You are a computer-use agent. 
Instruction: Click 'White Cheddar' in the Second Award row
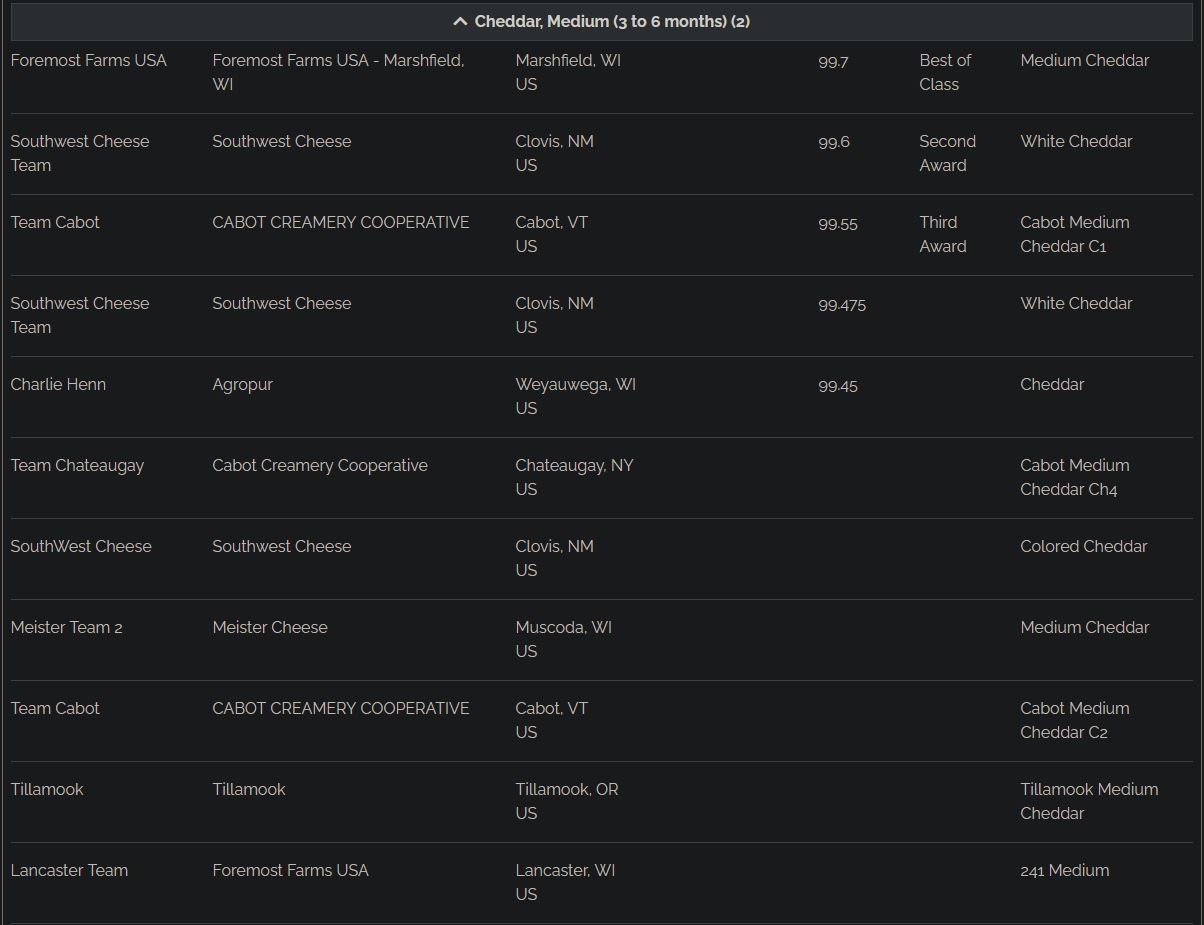click(x=1076, y=142)
